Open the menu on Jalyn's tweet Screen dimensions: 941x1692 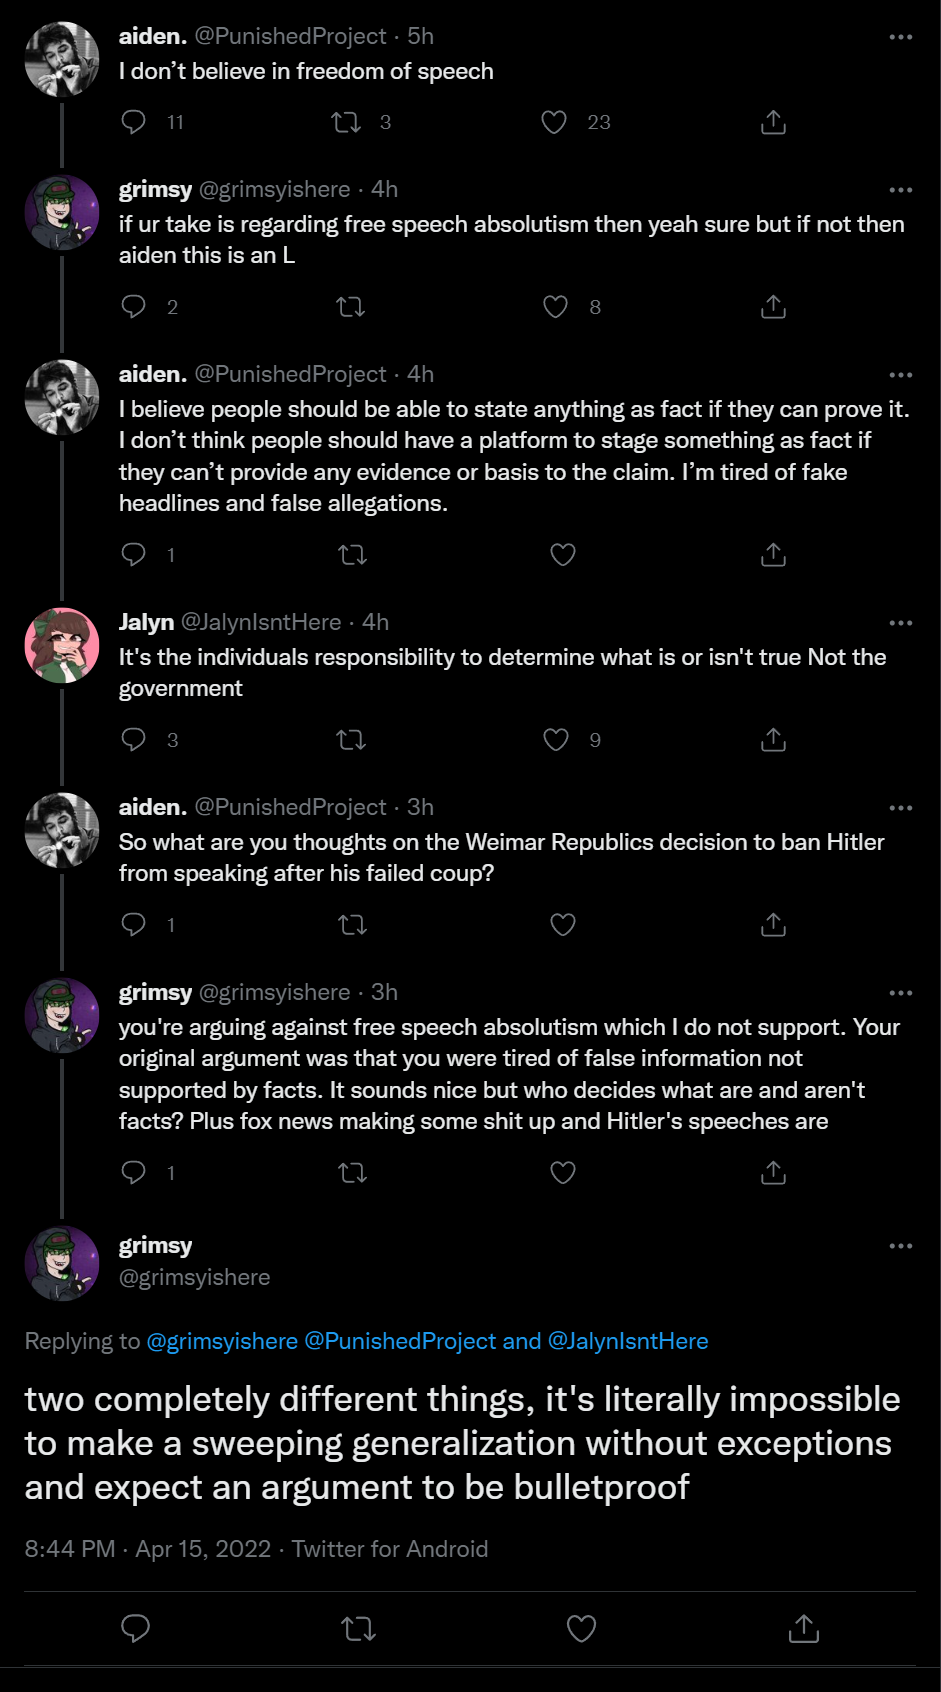click(x=901, y=623)
